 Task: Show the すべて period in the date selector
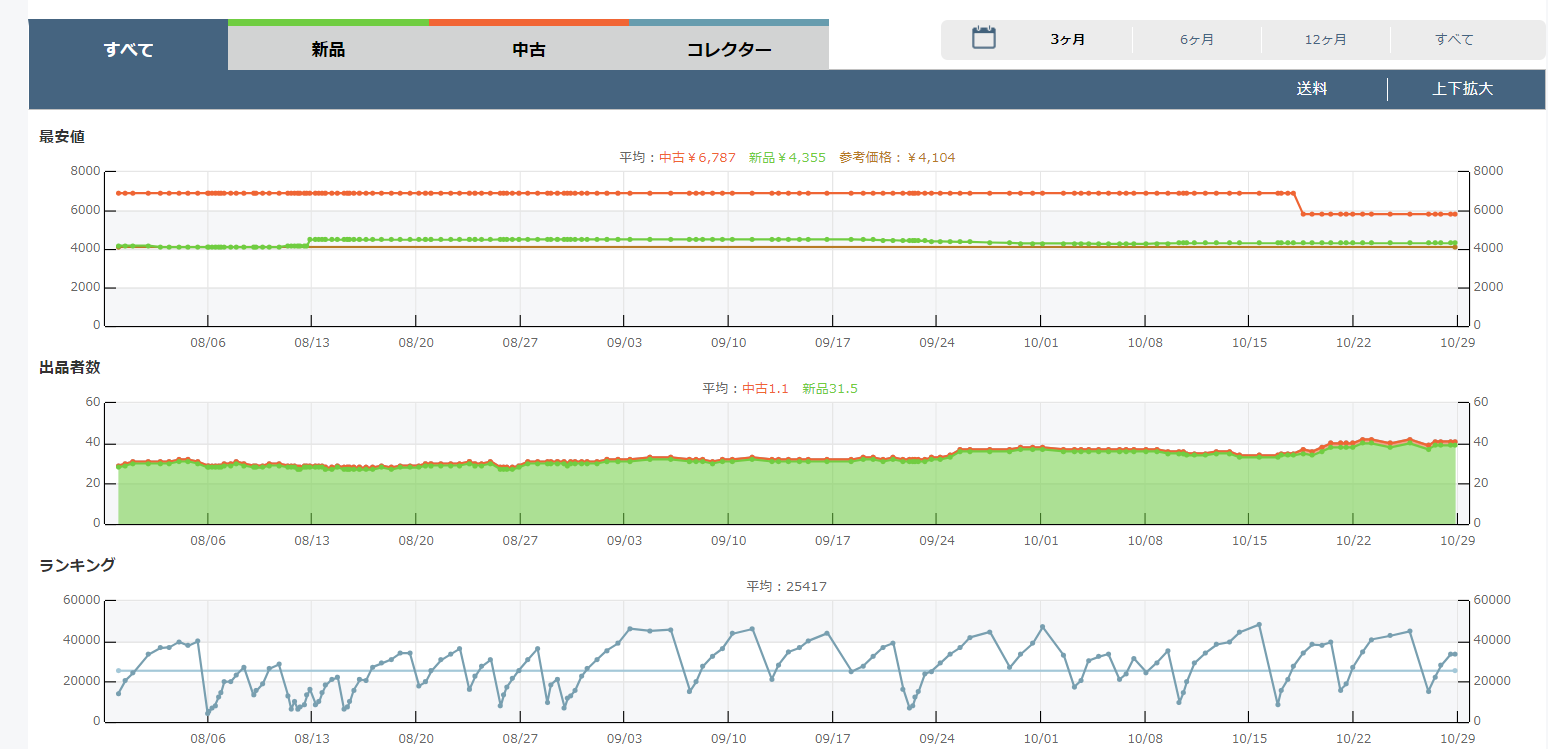[x=1454, y=40]
